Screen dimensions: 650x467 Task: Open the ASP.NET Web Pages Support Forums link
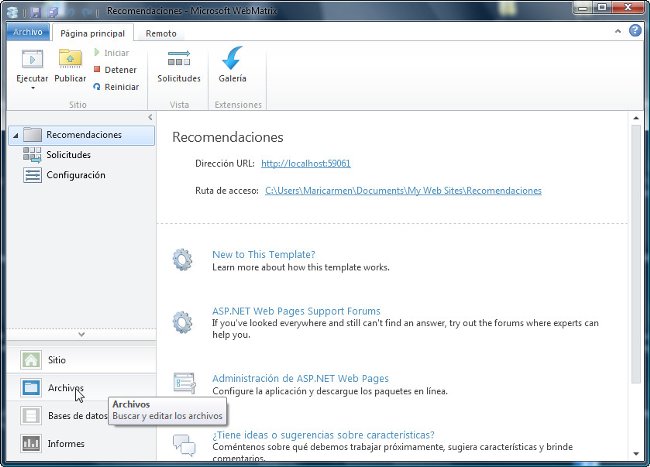pos(296,311)
